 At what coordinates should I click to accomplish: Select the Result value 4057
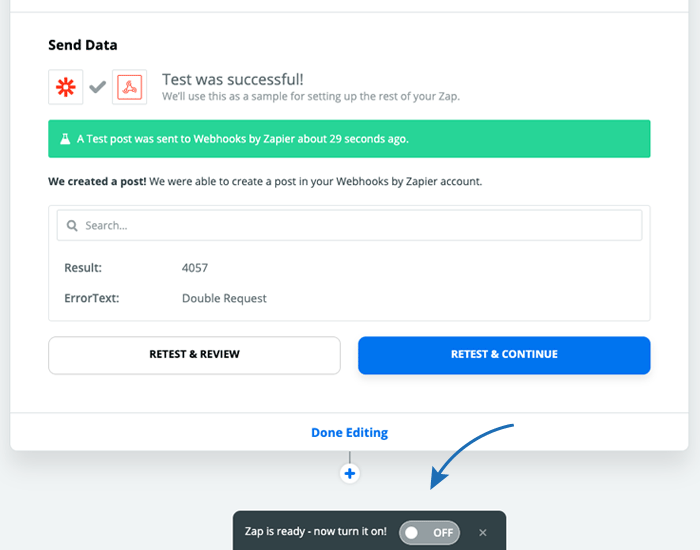(195, 268)
